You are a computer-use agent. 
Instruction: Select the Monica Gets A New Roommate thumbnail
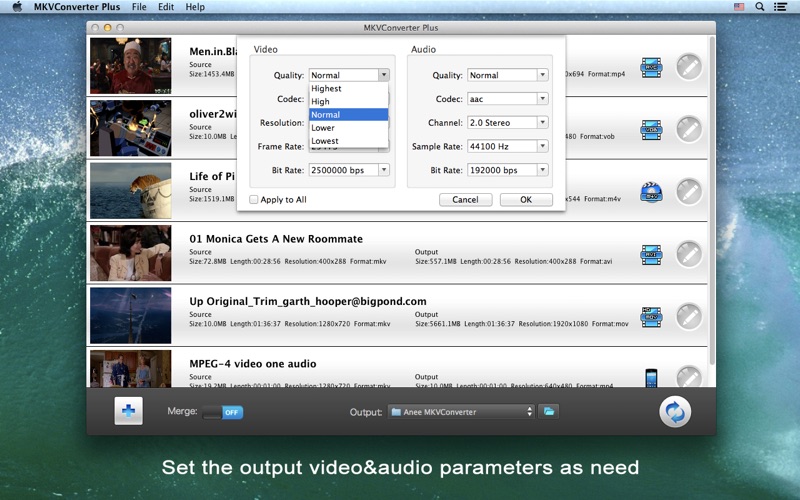pos(131,253)
